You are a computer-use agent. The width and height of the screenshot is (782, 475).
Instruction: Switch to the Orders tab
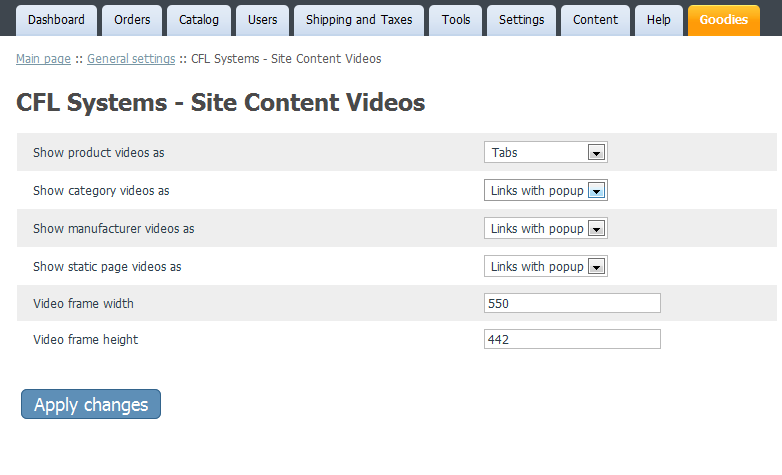tap(132, 20)
